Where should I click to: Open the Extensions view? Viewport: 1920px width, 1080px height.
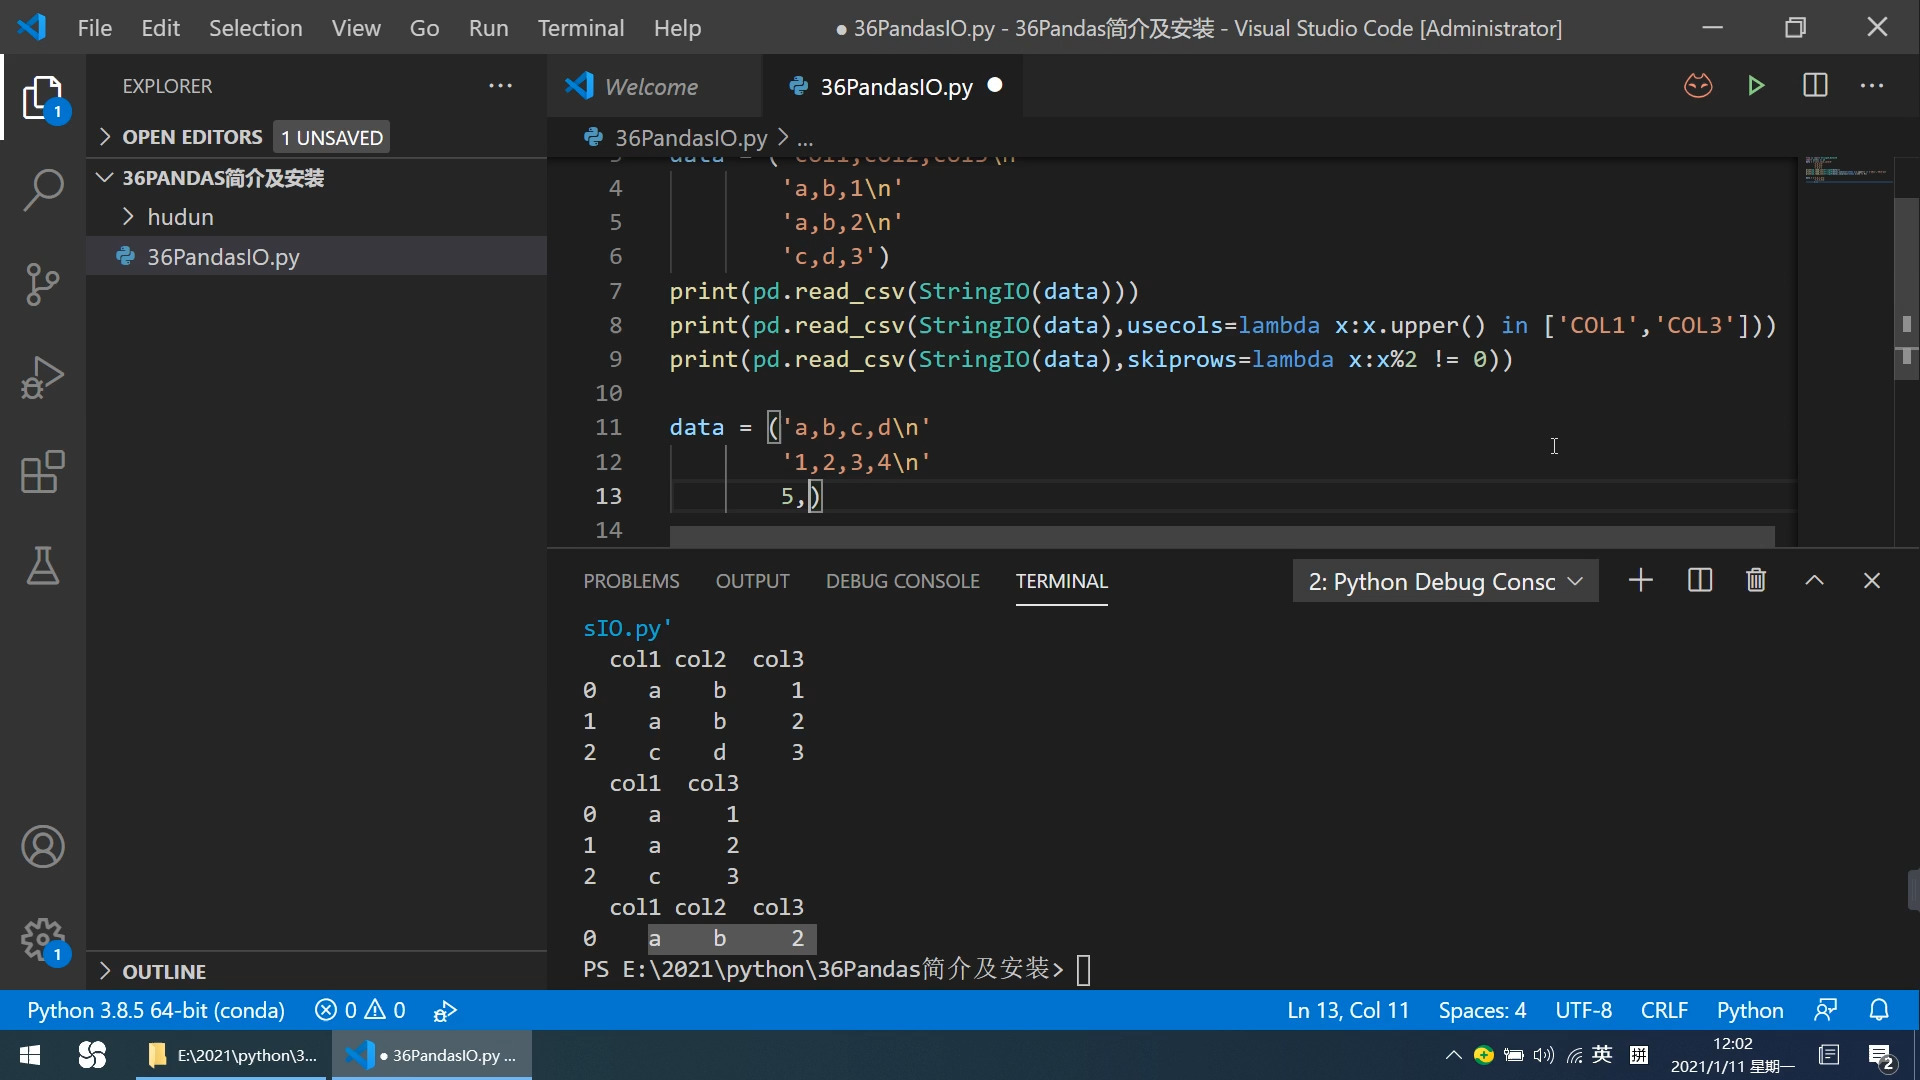[42, 472]
